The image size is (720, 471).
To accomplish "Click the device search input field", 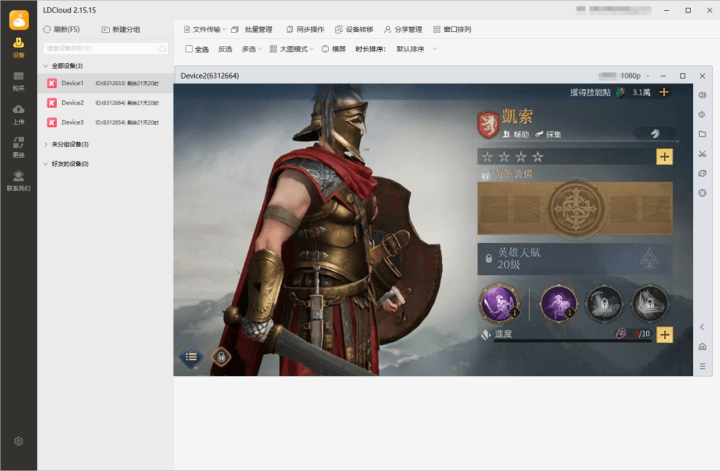I will (106, 48).
